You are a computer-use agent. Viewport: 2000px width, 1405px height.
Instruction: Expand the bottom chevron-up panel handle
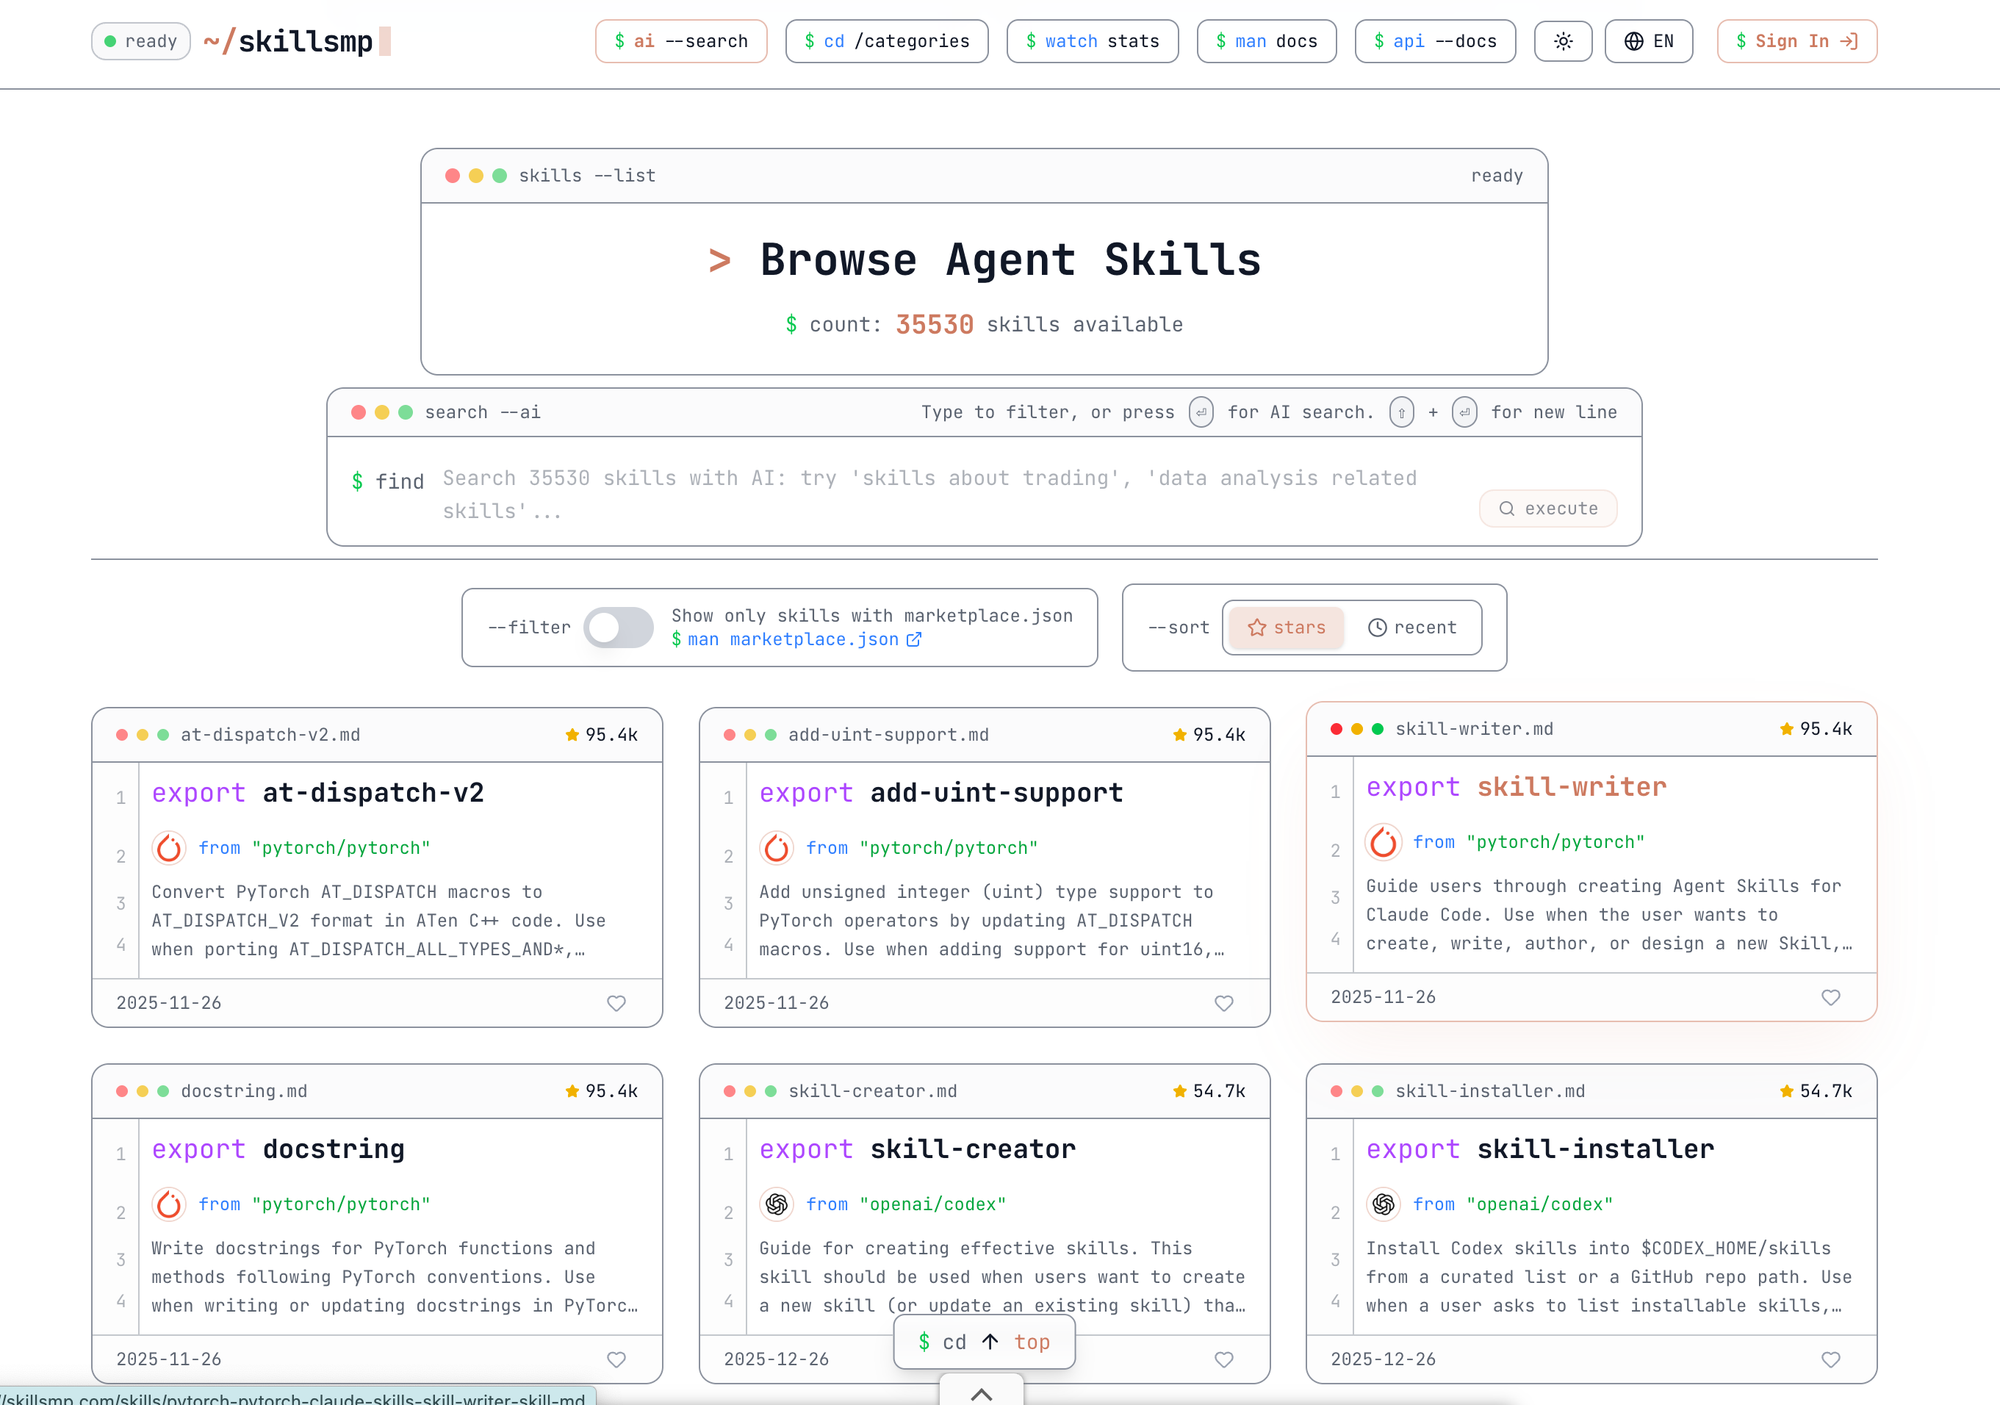pos(981,1393)
